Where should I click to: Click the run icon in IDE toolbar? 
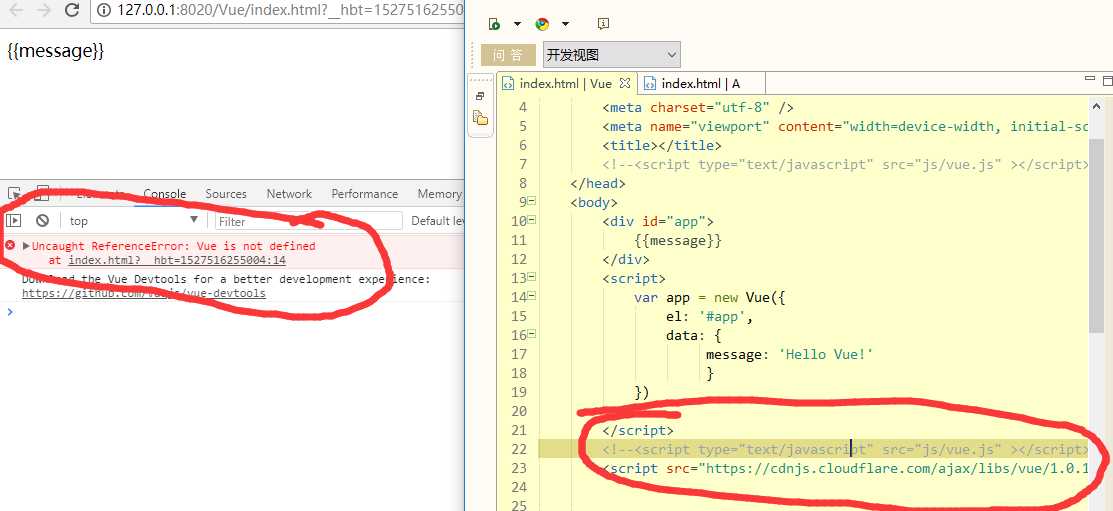click(x=495, y=24)
